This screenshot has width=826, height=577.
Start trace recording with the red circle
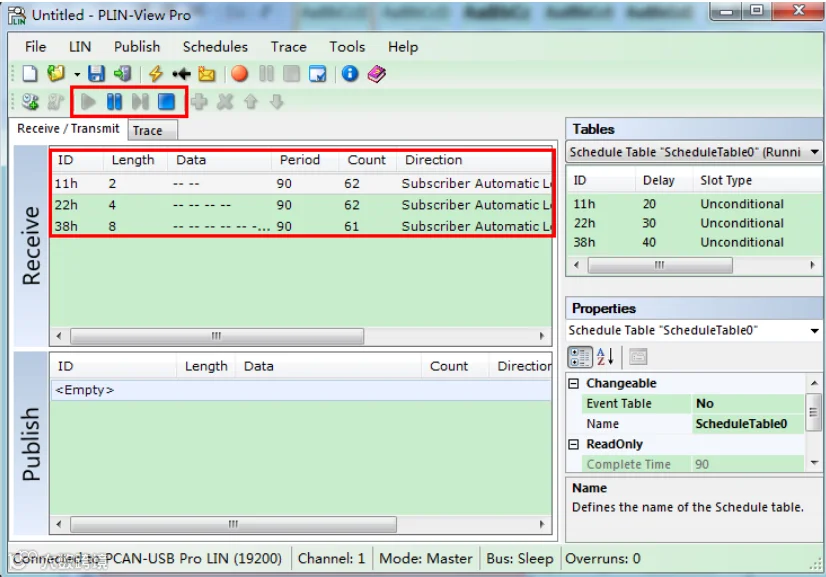(240, 74)
